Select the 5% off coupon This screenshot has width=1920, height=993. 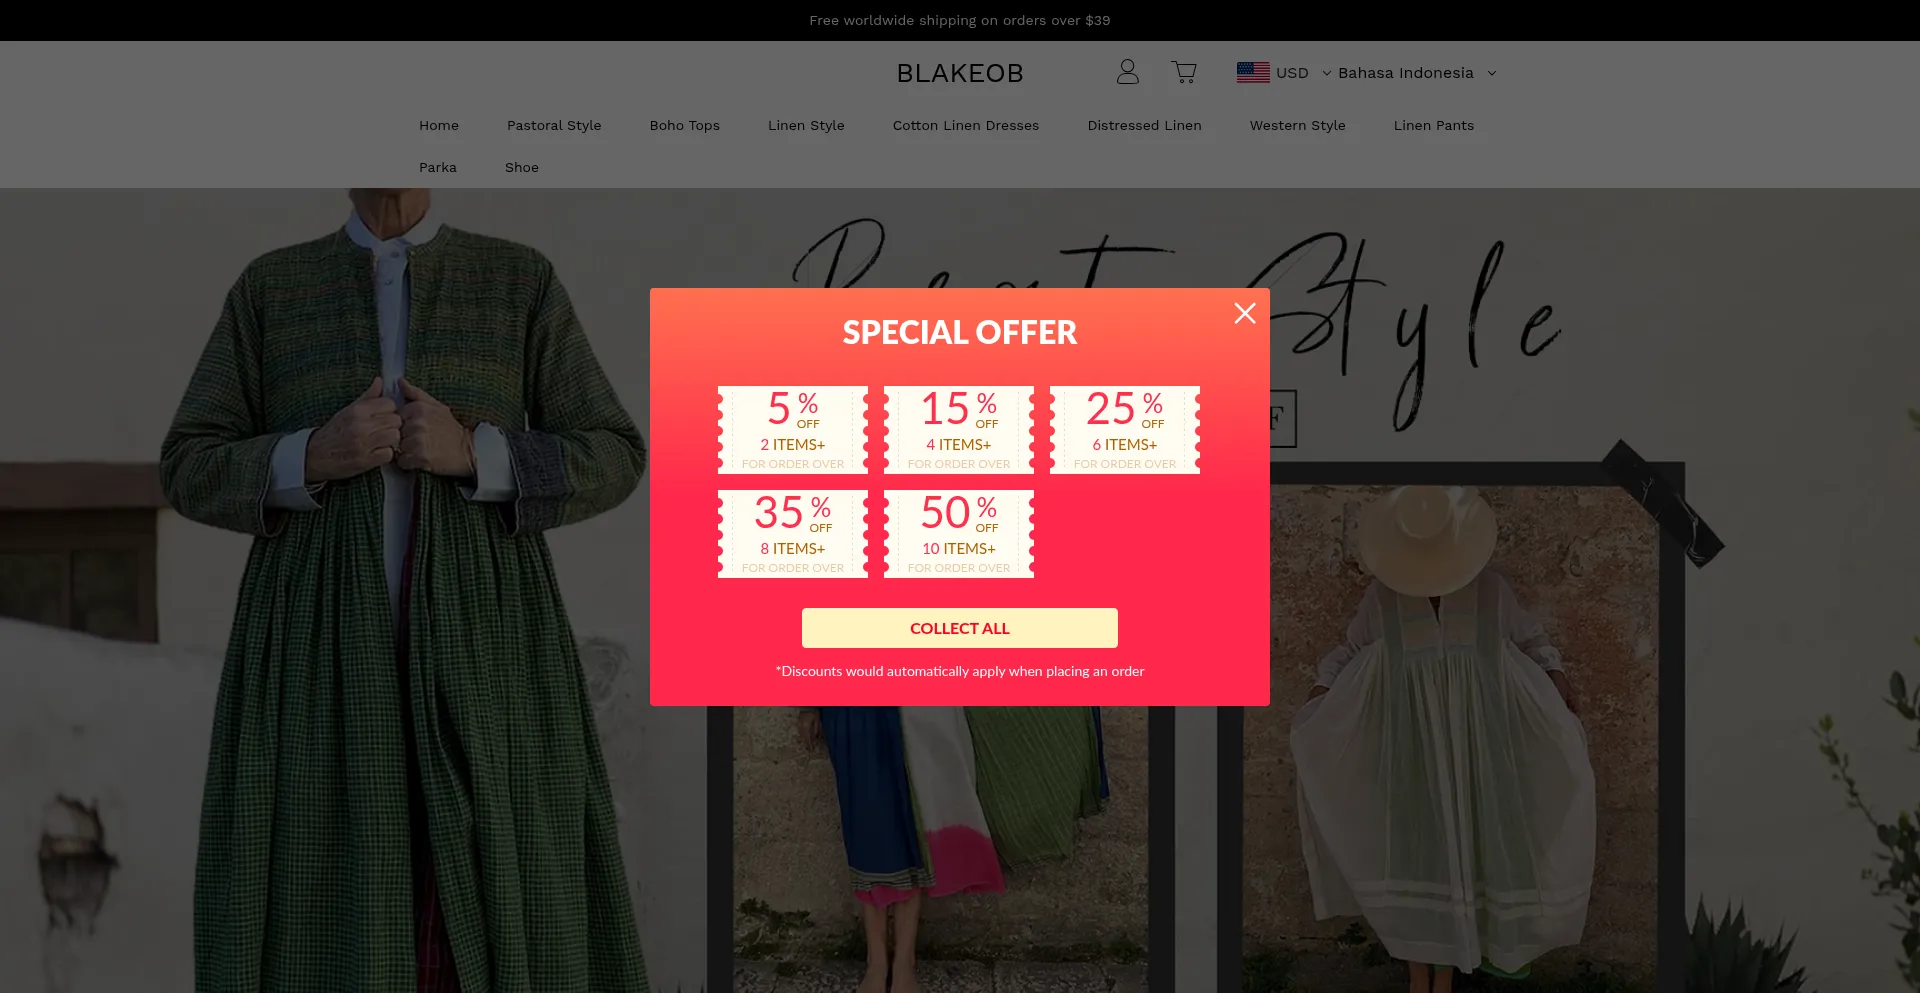point(793,430)
